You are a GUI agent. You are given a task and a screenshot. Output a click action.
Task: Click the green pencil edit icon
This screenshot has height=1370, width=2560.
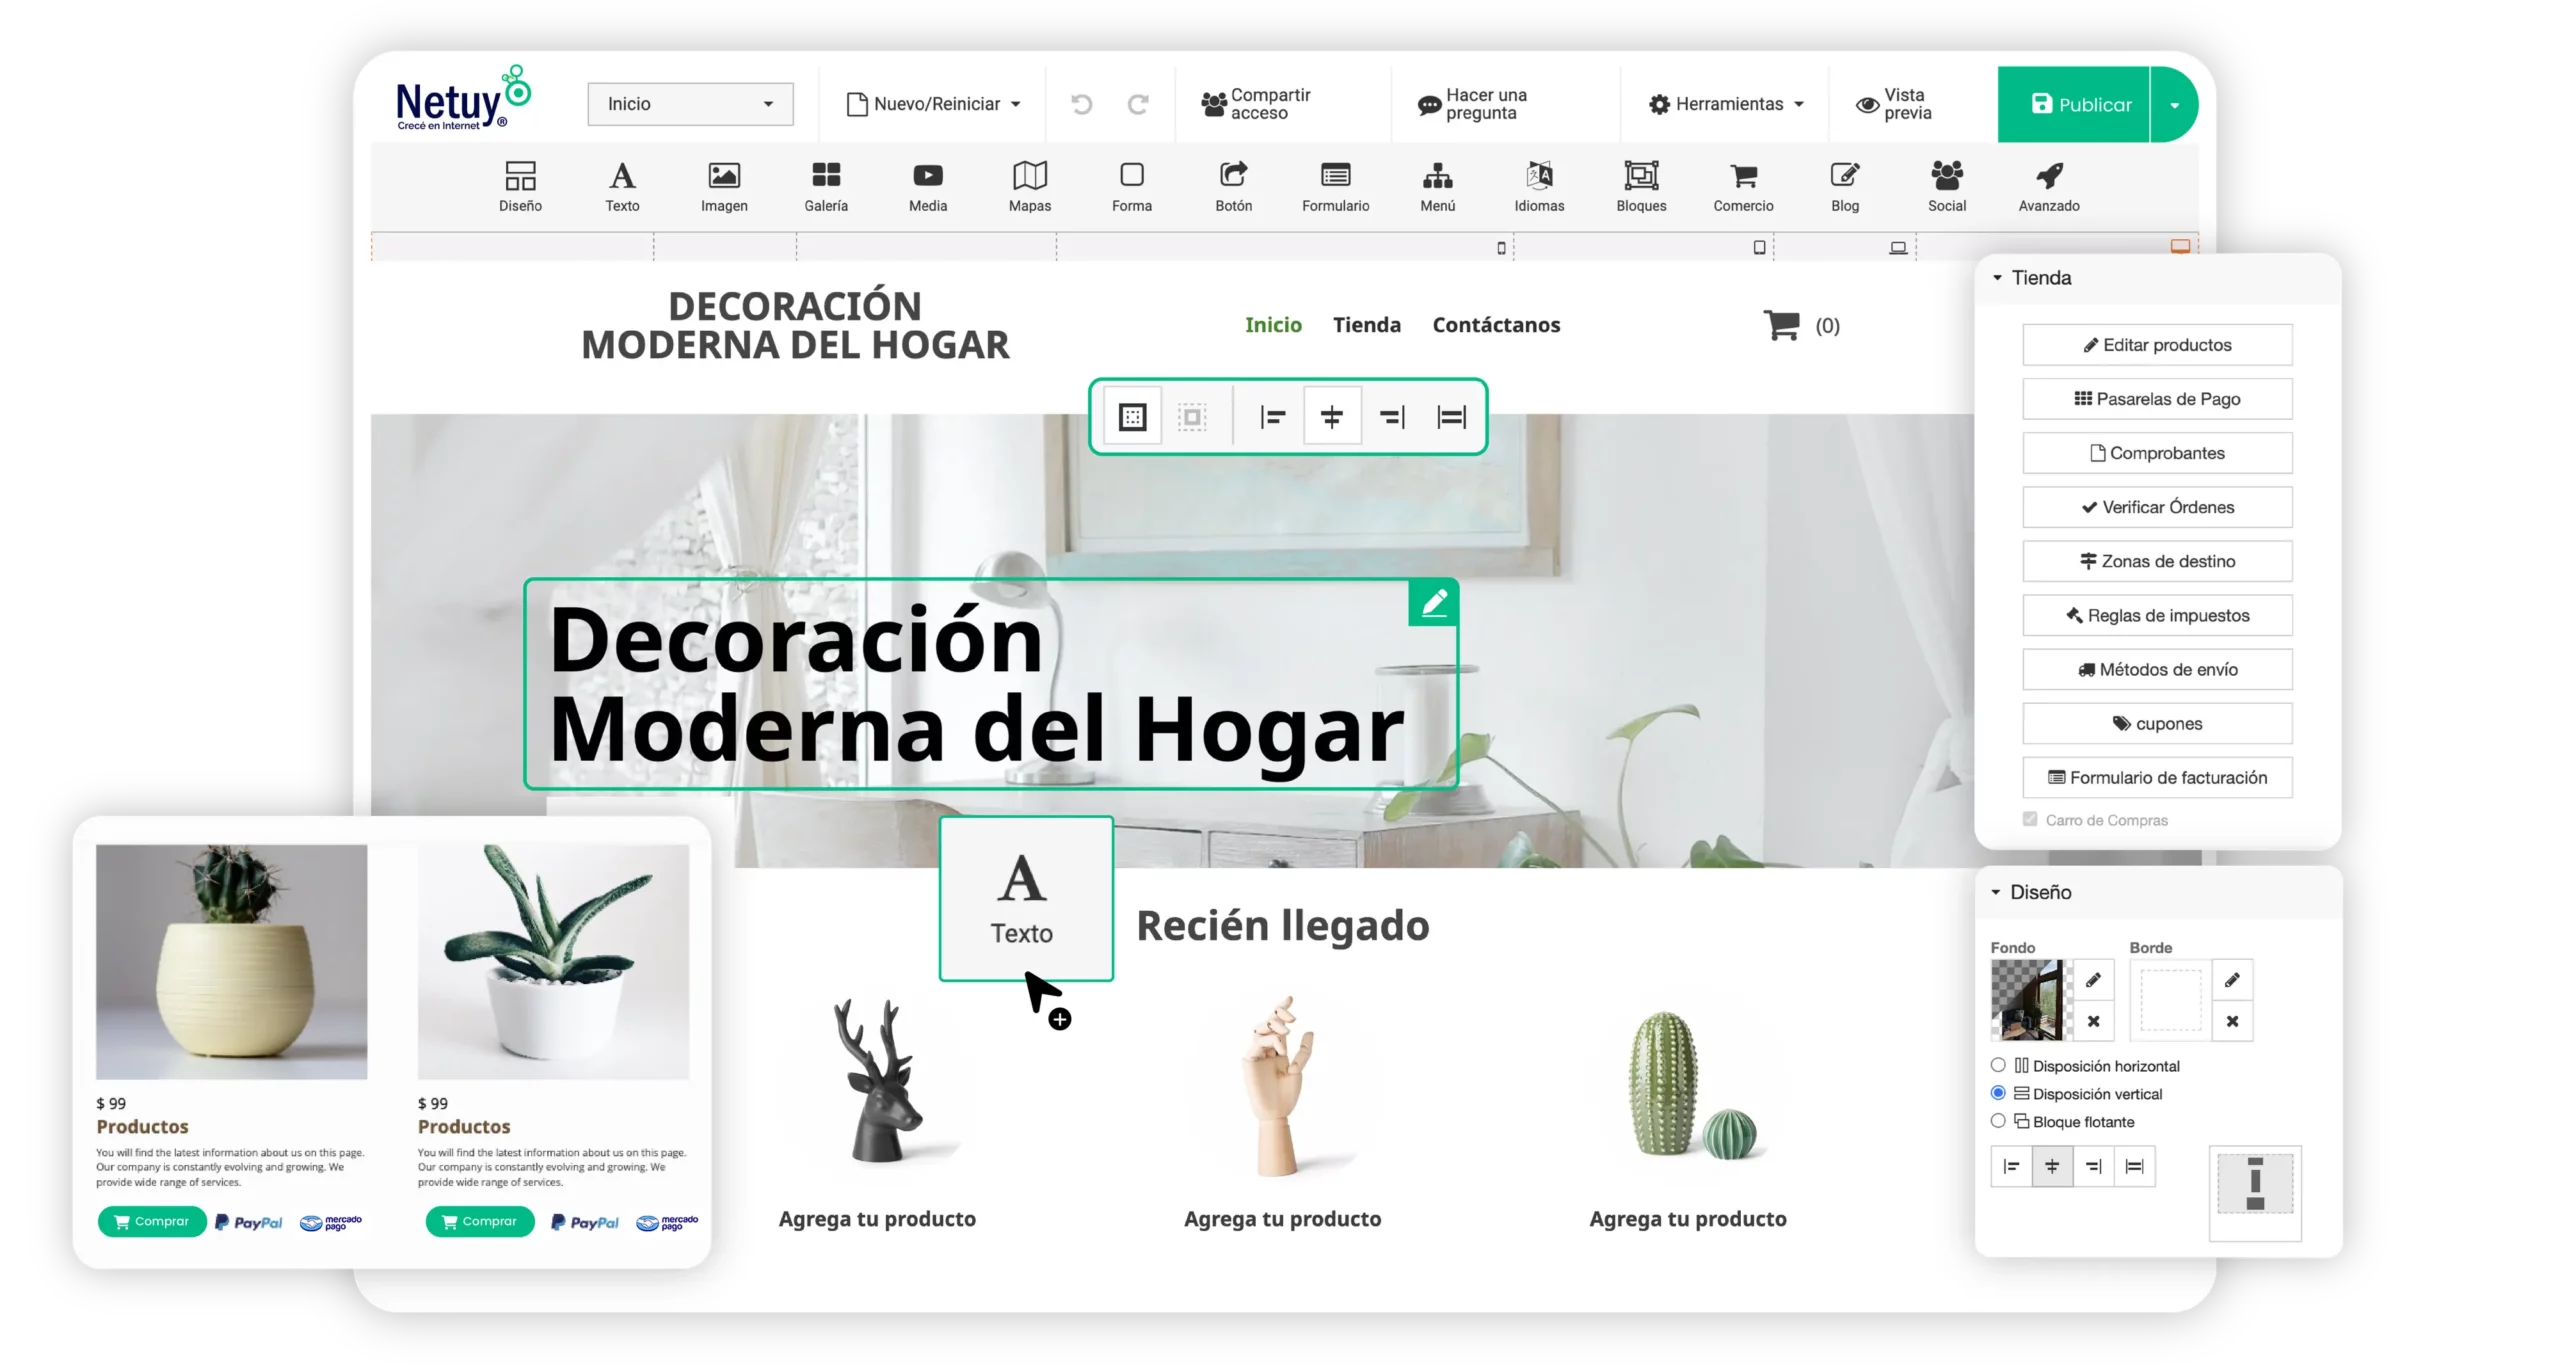[1433, 602]
